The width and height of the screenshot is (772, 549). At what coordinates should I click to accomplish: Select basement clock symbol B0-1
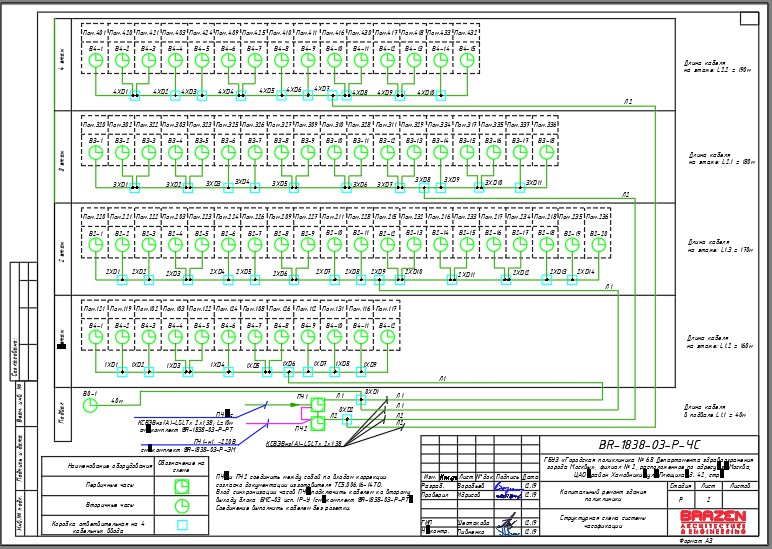(x=90, y=406)
